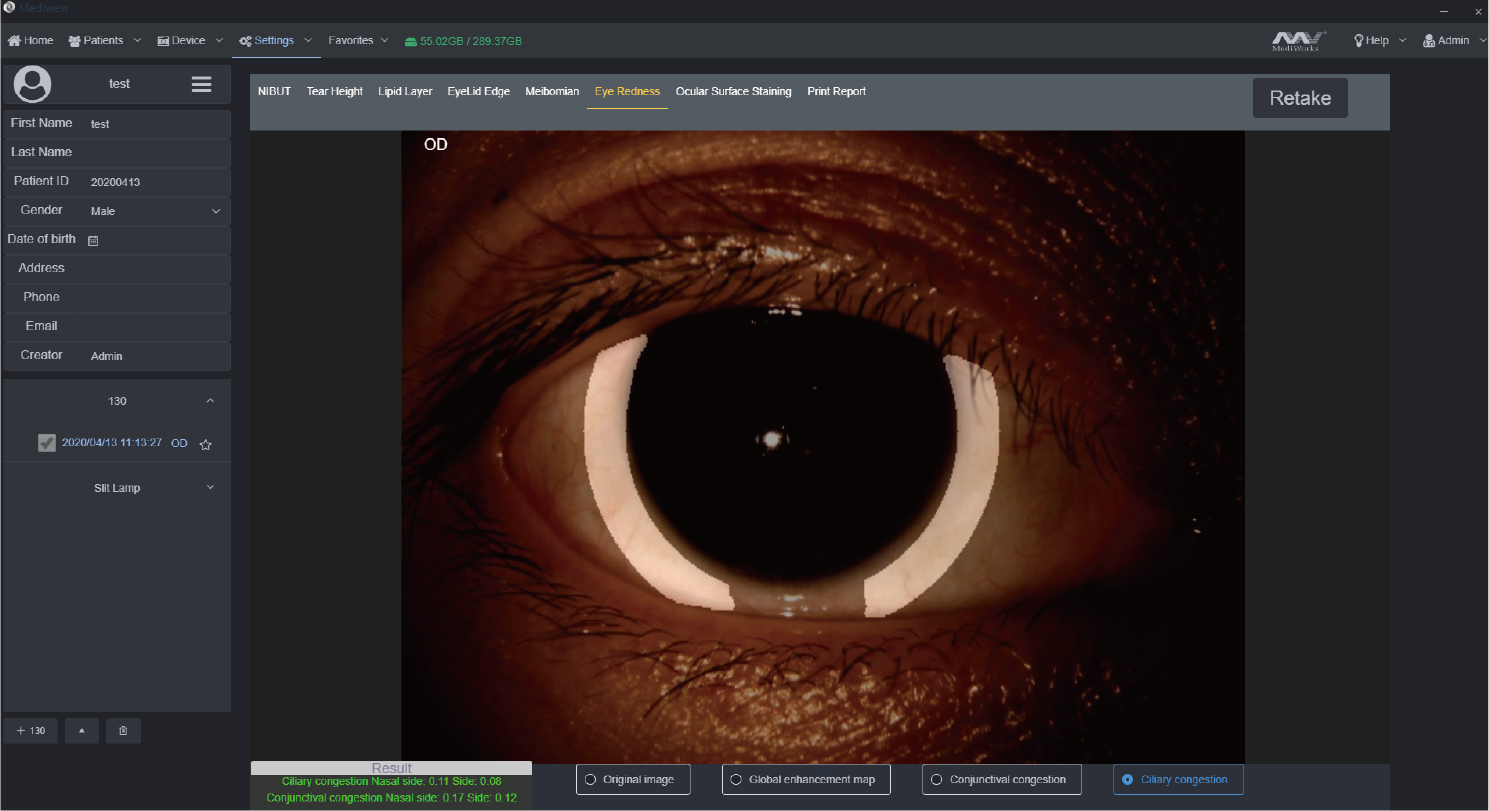1489x811 pixels.
Task: Click the MediWorks logo
Action: pos(1299,41)
